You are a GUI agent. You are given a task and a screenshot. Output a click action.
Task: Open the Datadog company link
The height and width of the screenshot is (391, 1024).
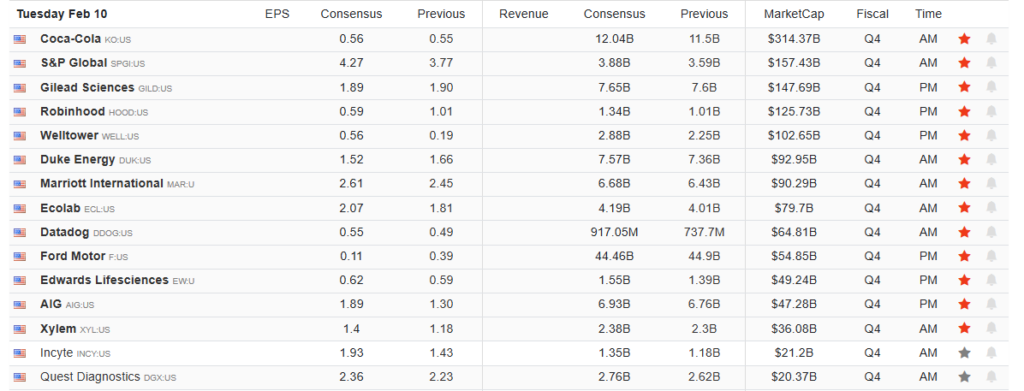coord(65,232)
